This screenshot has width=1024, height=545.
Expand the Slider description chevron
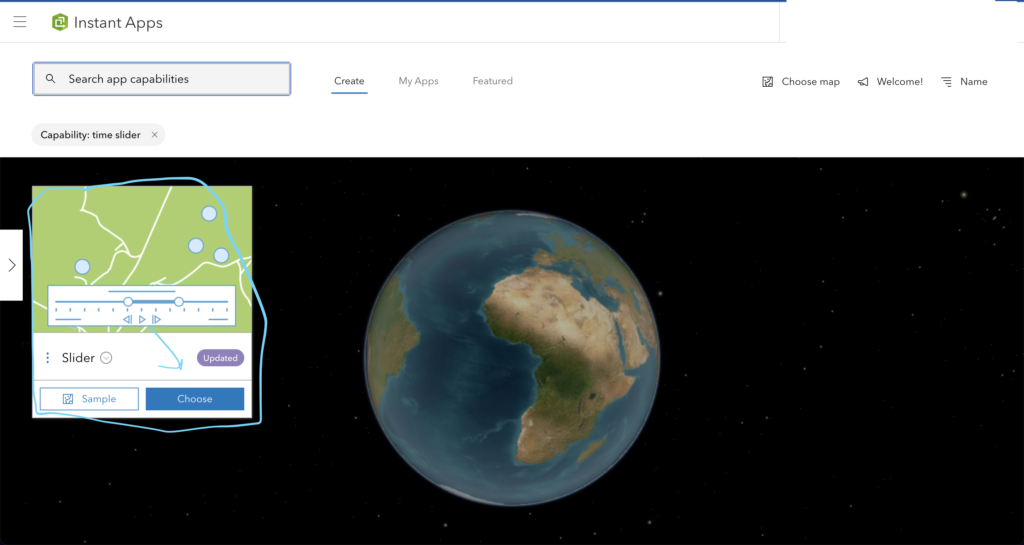pyautogui.click(x=106, y=358)
